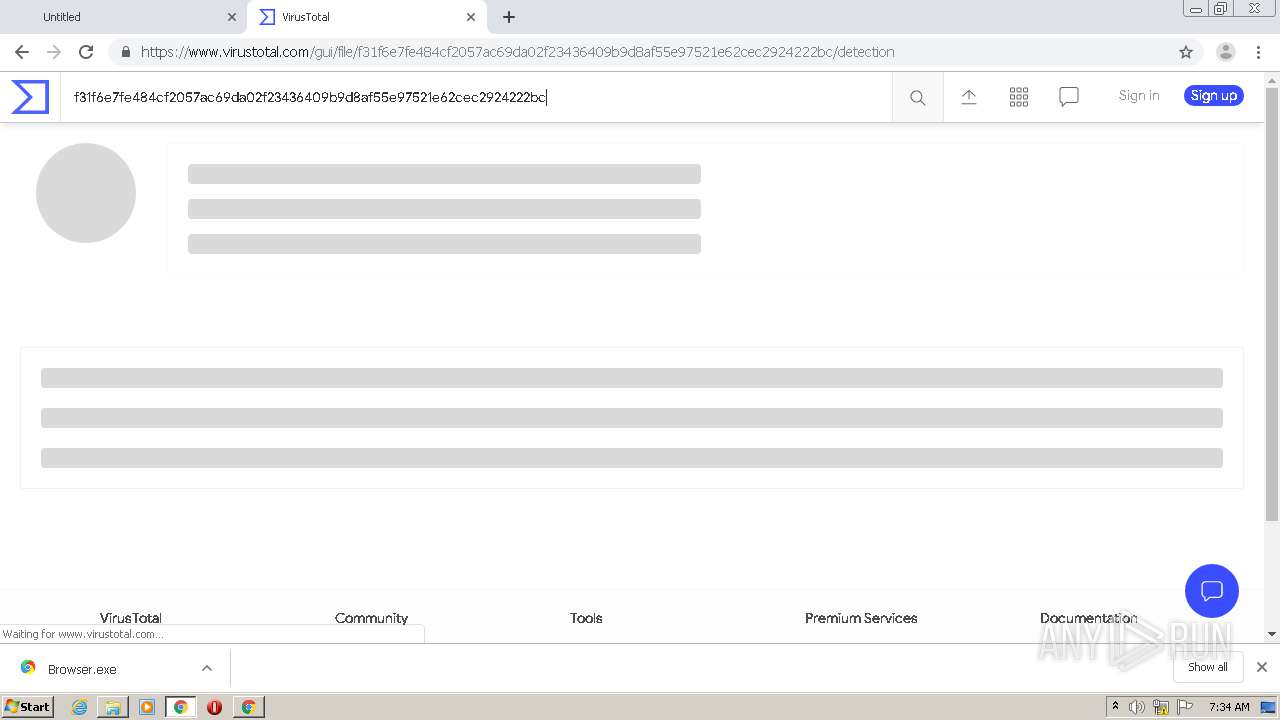The image size is (1280, 720).
Task: Click the taskbar clock 7:34 AM
Action: 1229,707
